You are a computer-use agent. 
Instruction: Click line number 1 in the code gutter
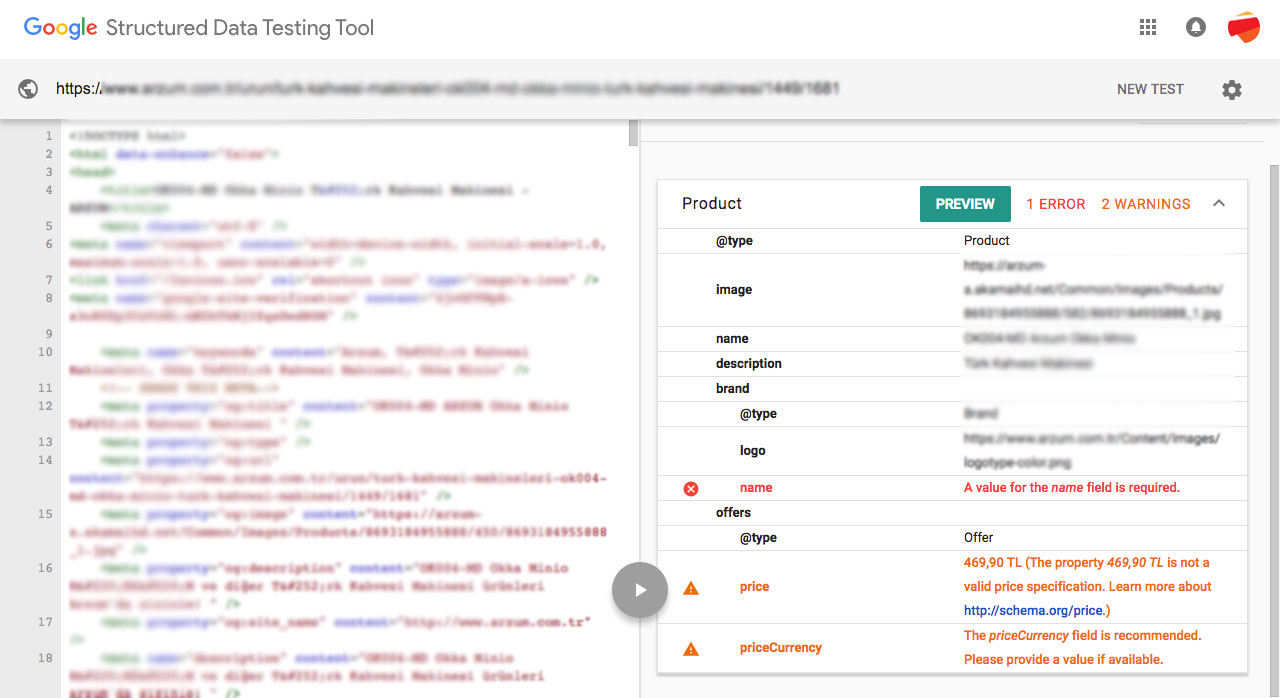49,136
